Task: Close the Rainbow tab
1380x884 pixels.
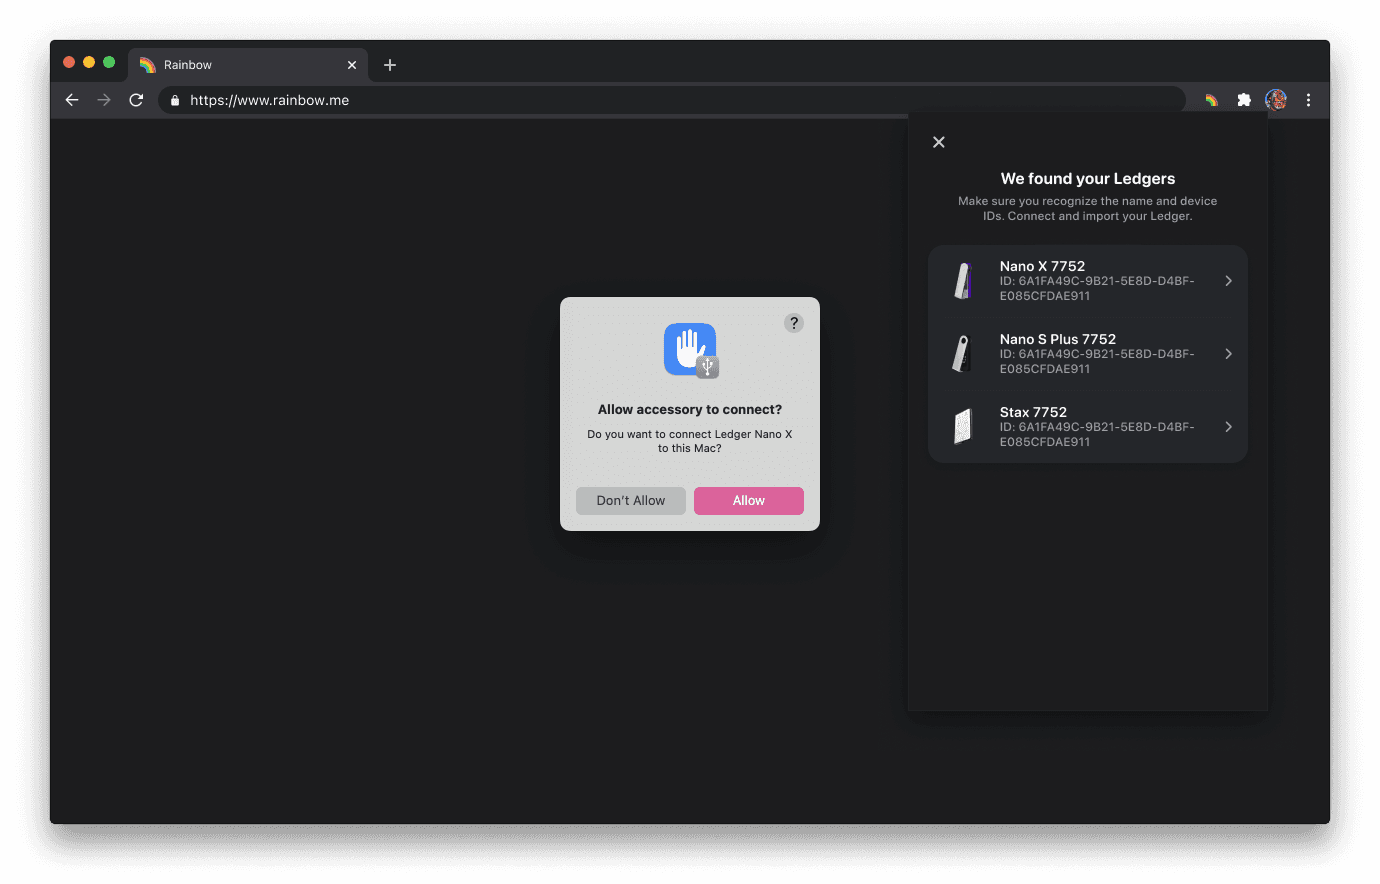Action: click(352, 65)
